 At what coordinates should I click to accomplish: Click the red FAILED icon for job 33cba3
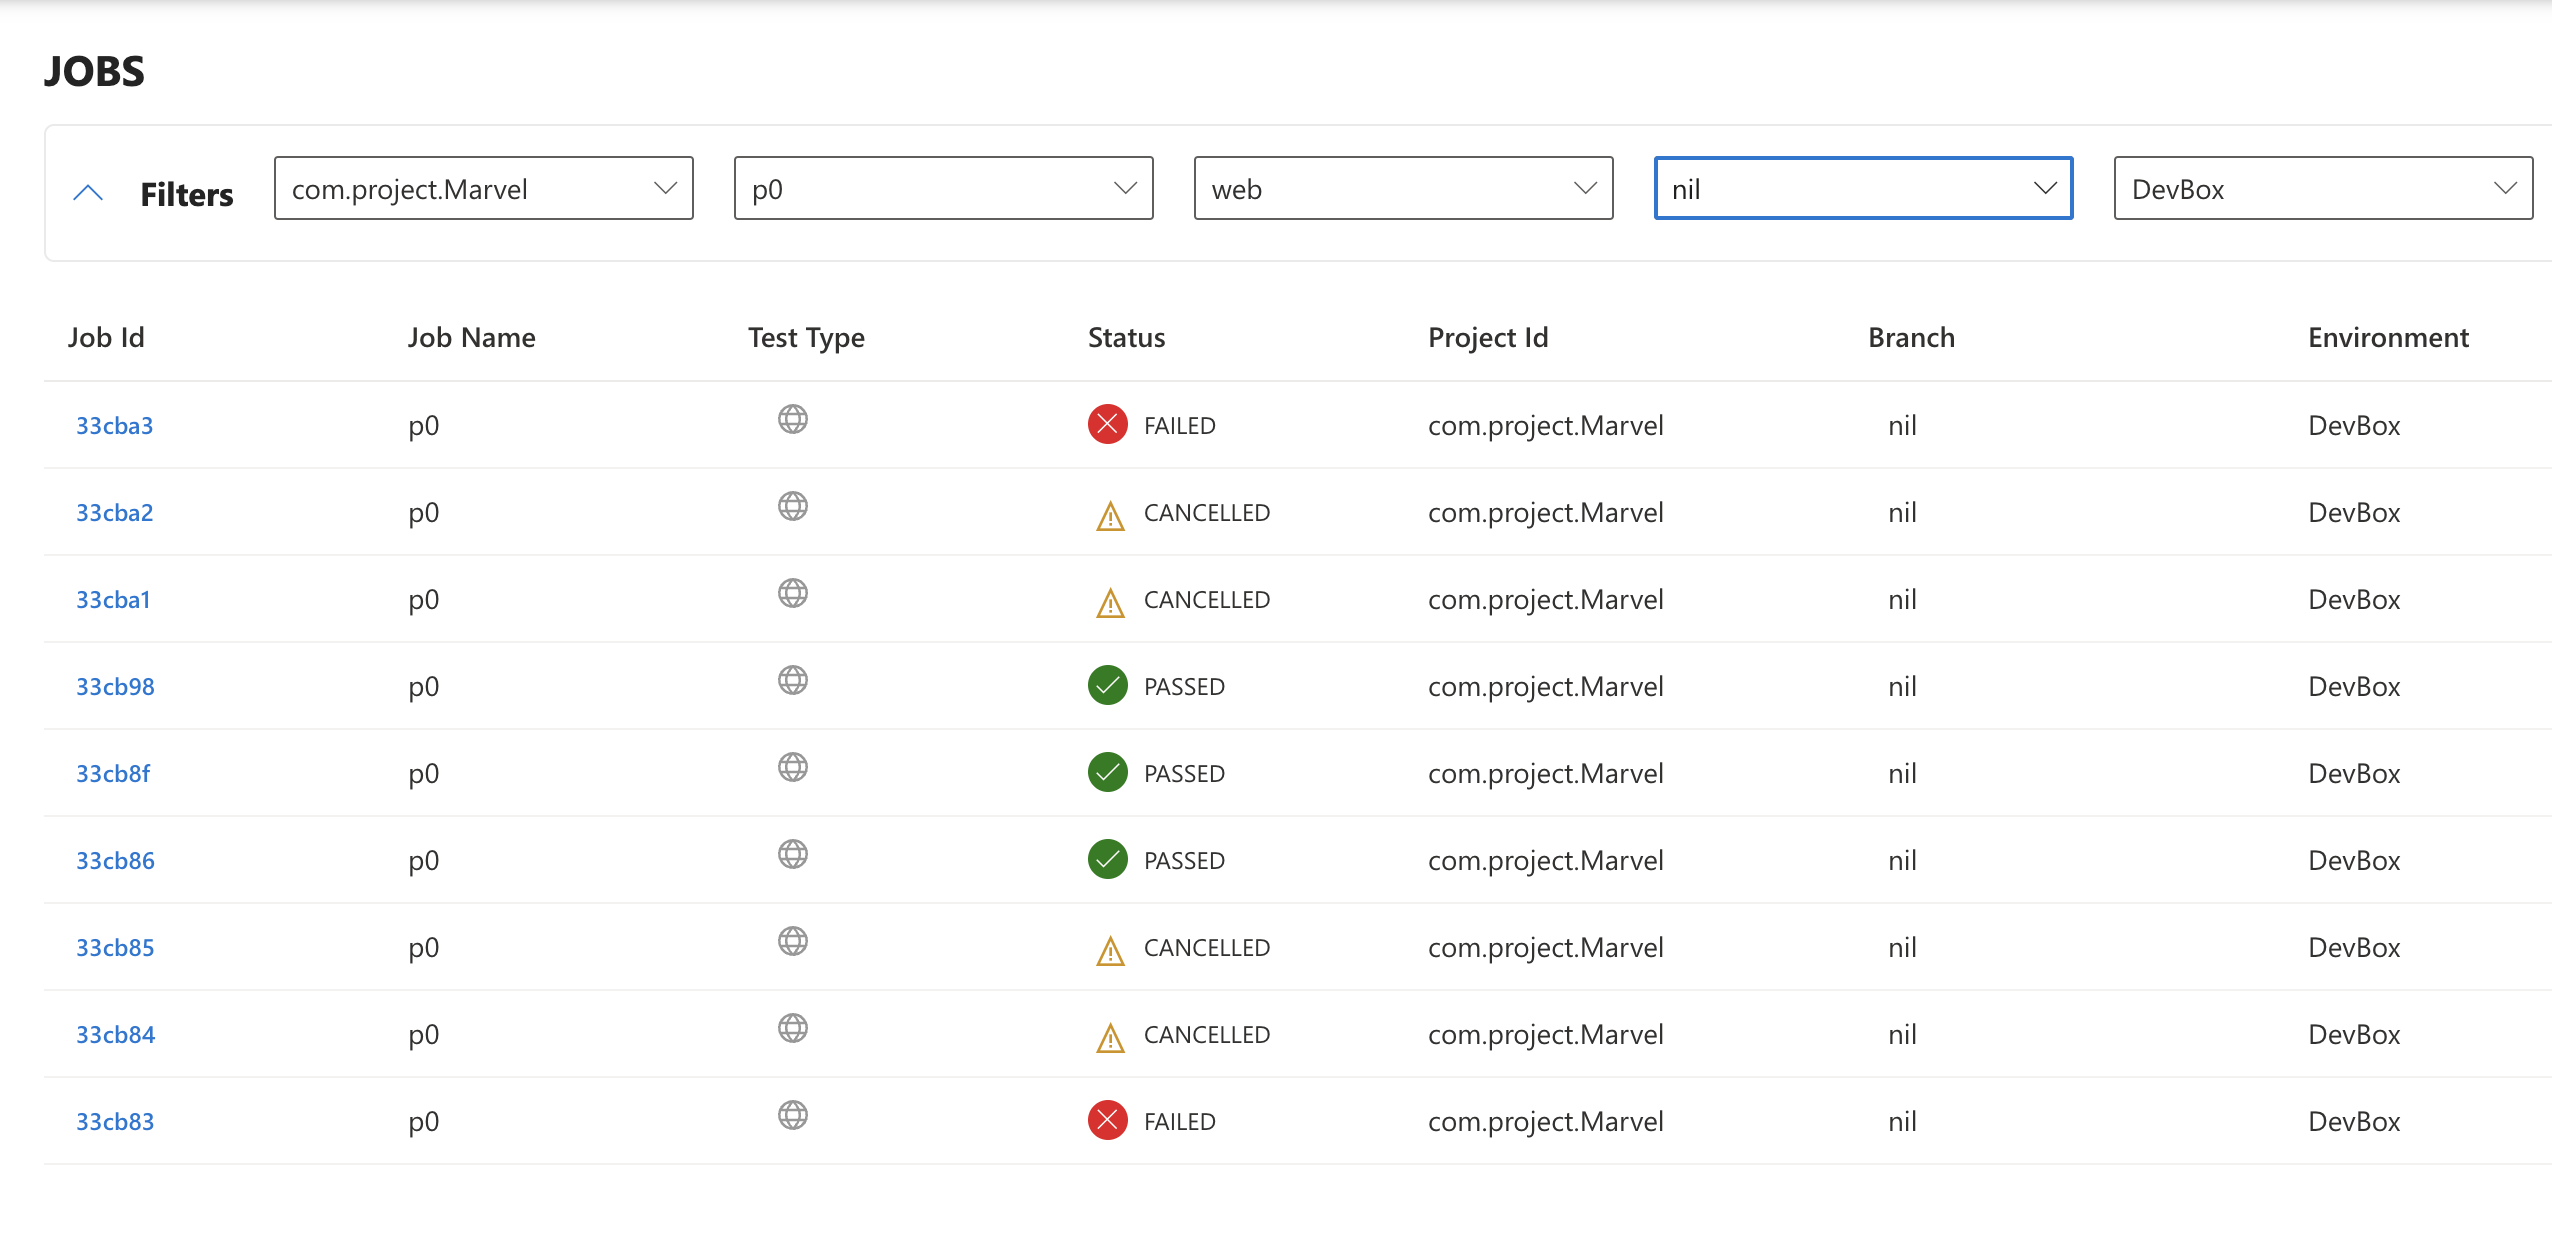tap(1107, 425)
